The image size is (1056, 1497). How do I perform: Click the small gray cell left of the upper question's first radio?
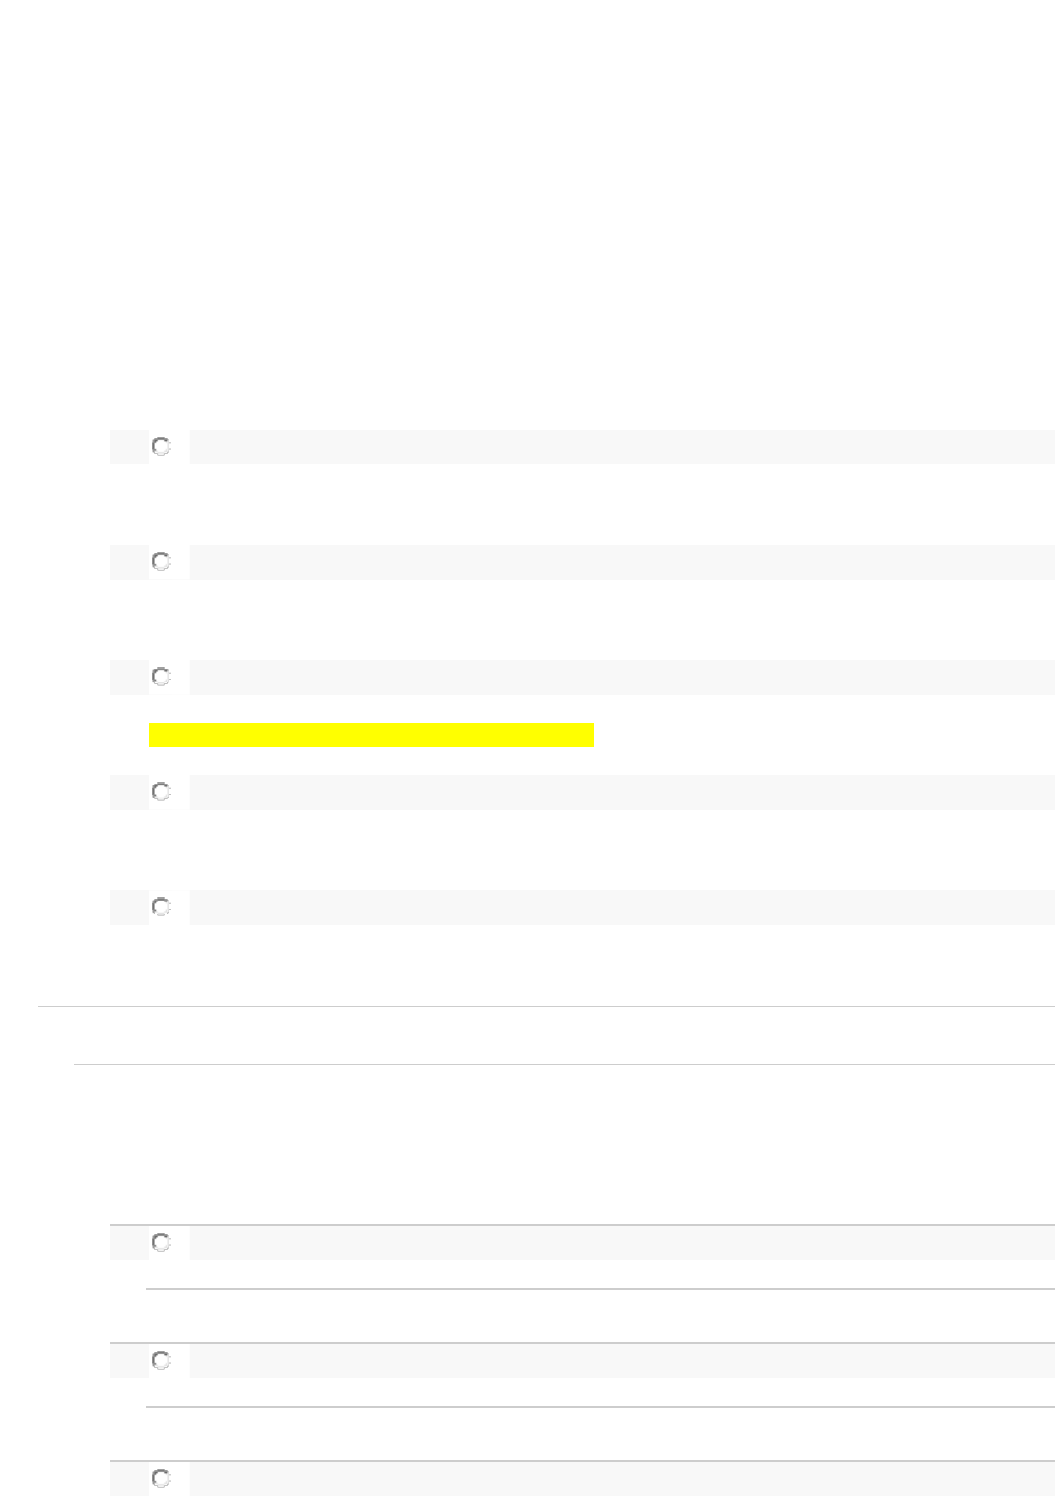[128, 447]
